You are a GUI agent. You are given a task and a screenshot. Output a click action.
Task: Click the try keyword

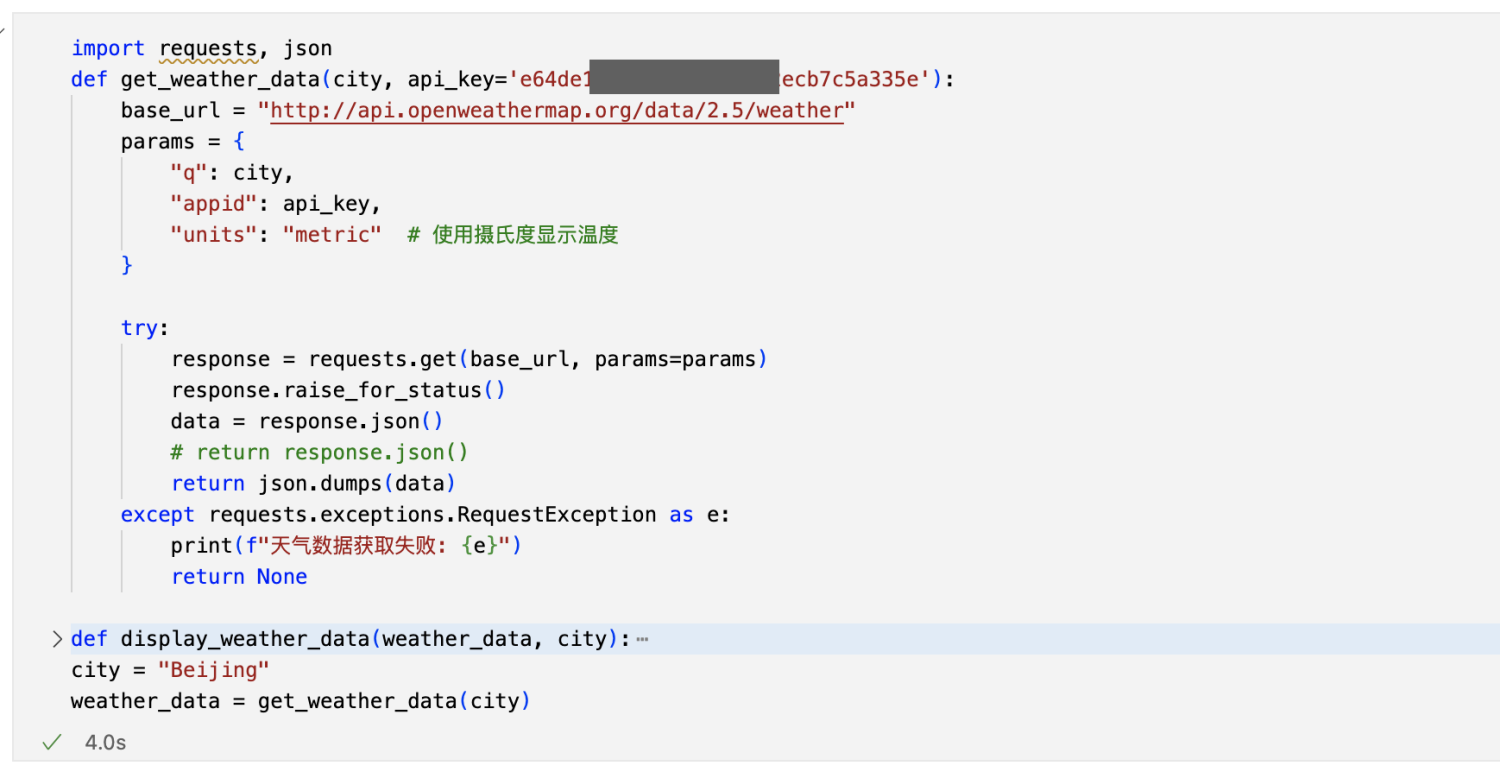[139, 328]
